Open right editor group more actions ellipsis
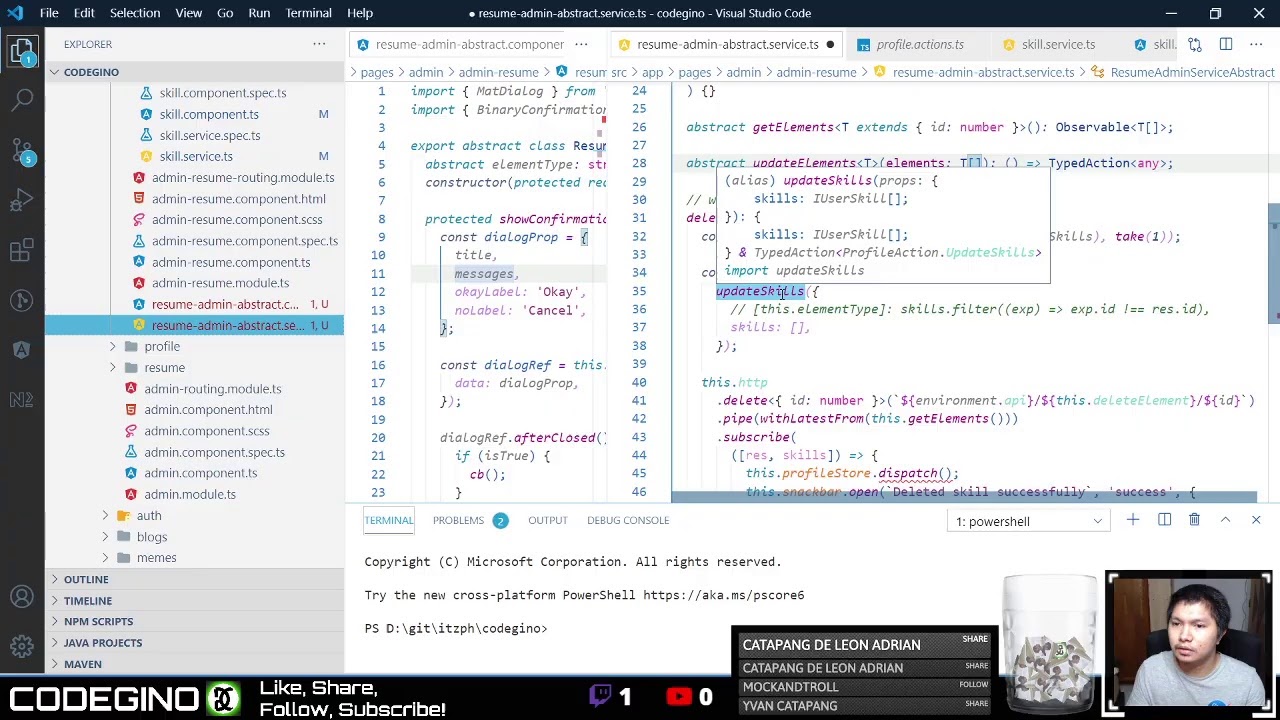1280x720 pixels. [x=1256, y=44]
